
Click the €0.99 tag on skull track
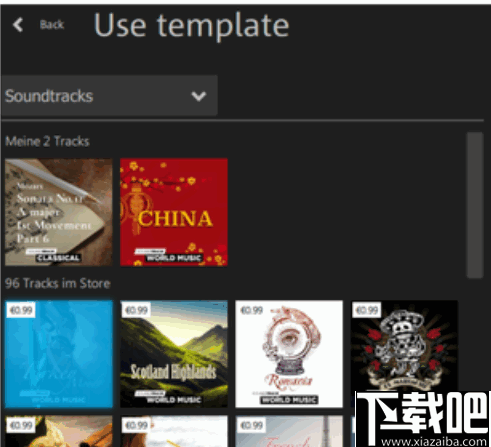point(367,310)
